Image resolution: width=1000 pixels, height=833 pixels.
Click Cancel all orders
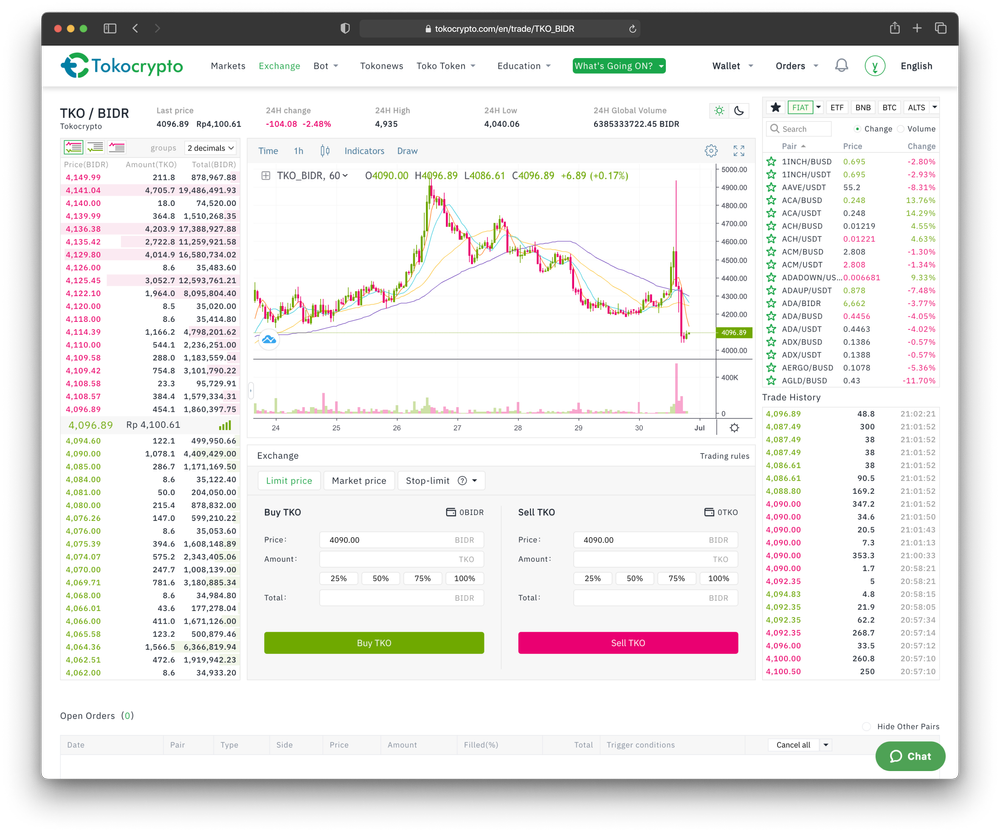793,745
